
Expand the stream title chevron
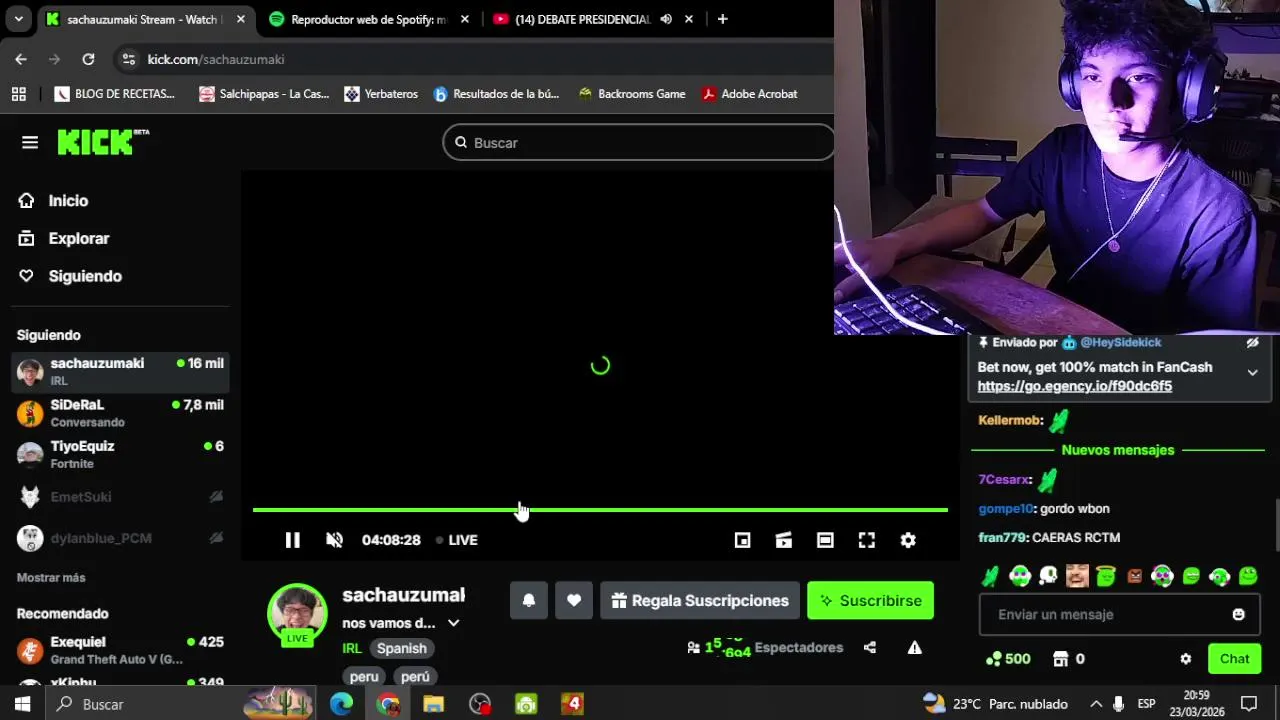tap(453, 623)
